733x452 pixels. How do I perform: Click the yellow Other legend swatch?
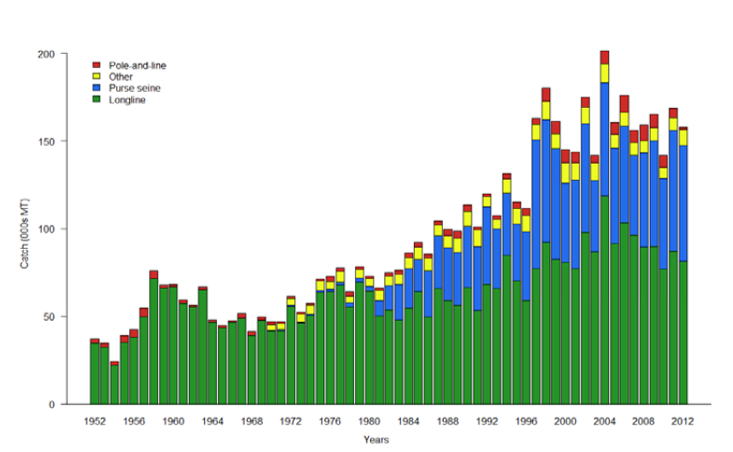tap(97, 77)
